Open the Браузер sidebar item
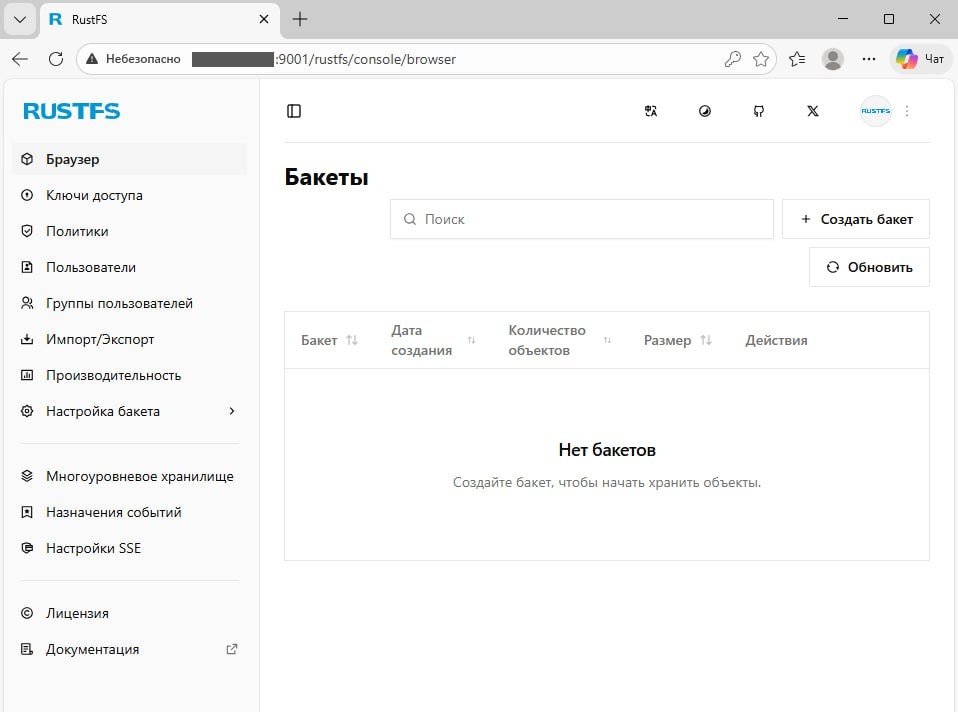958x712 pixels. pos(130,159)
